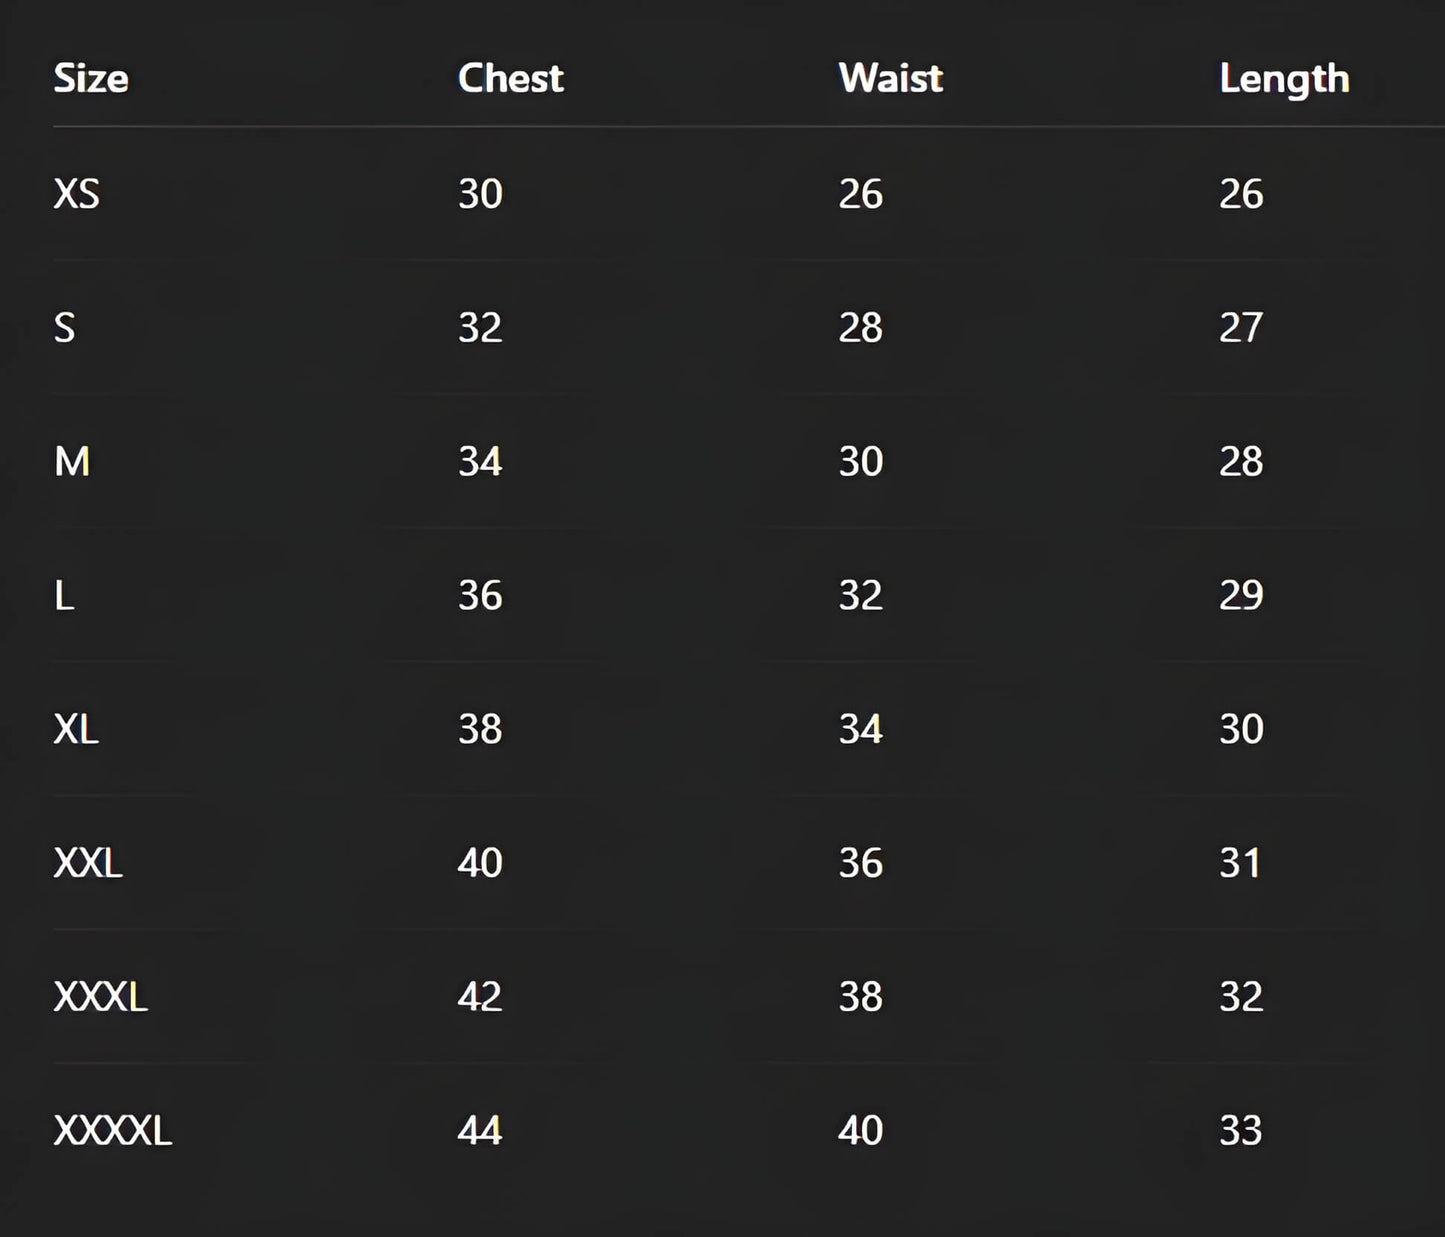This screenshot has width=1445, height=1237.
Task: Click the Length column header
Action: click(x=1284, y=78)
